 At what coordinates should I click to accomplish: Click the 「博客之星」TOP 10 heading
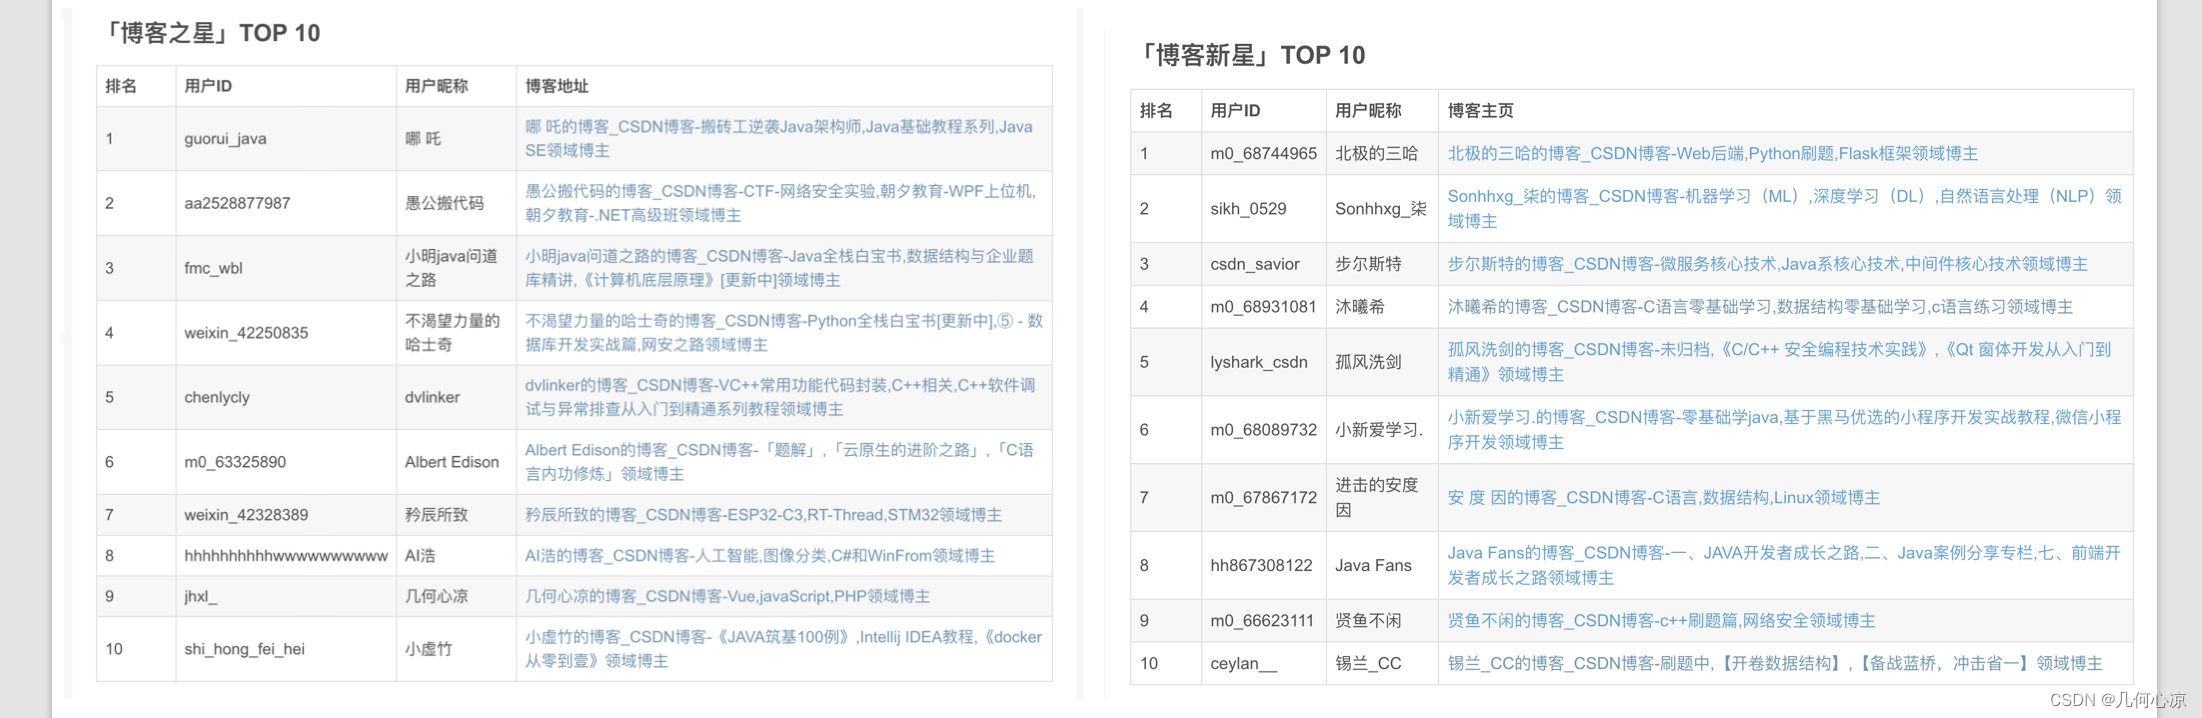click(210, 33)
